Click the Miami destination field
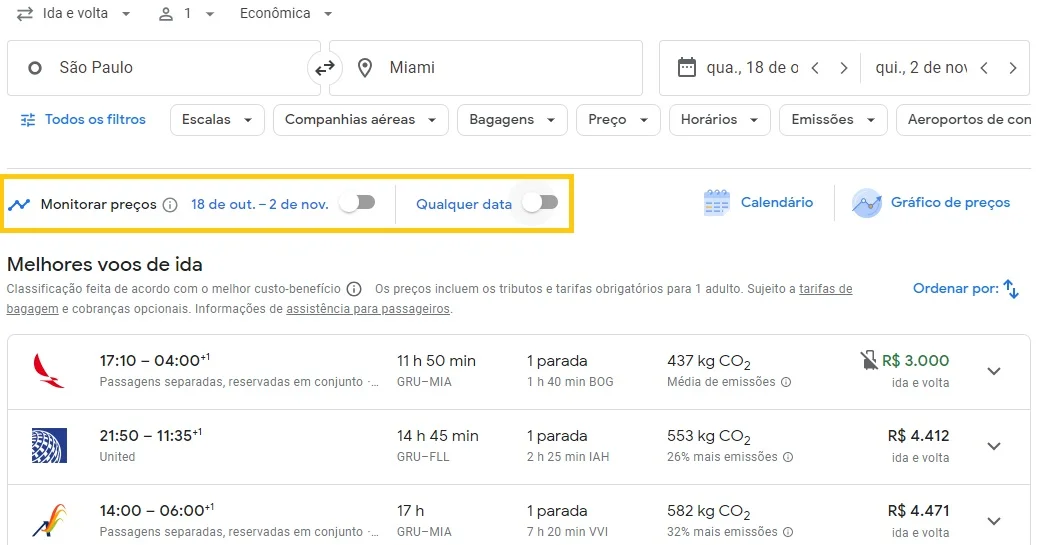 (486, 68)
